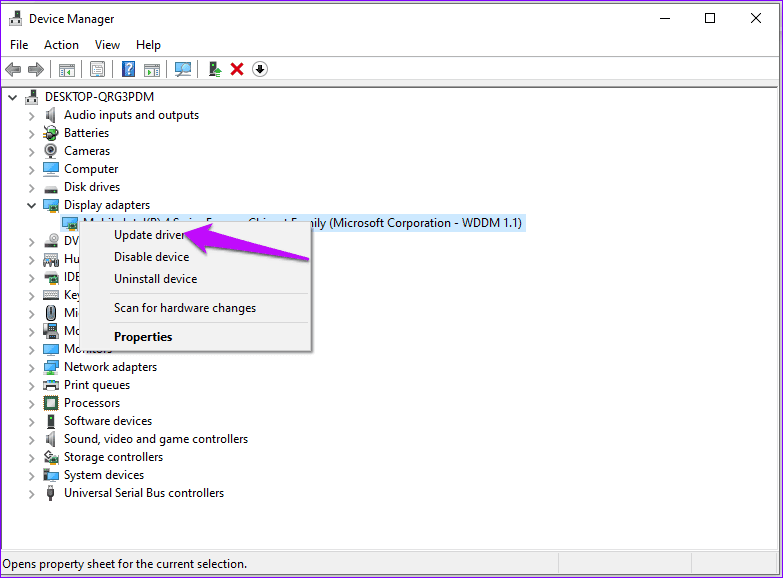Click the Network adapters category icon
The image size is (783, 578).
(50, 367)
